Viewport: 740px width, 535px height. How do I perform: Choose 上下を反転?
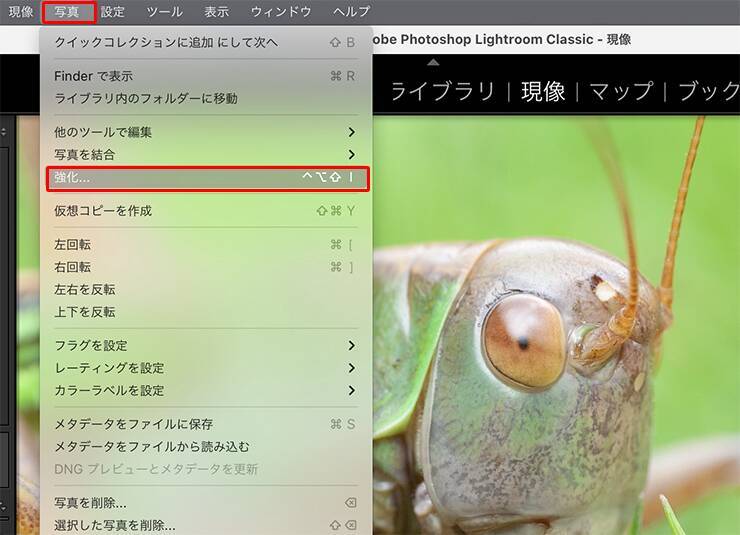206,312
